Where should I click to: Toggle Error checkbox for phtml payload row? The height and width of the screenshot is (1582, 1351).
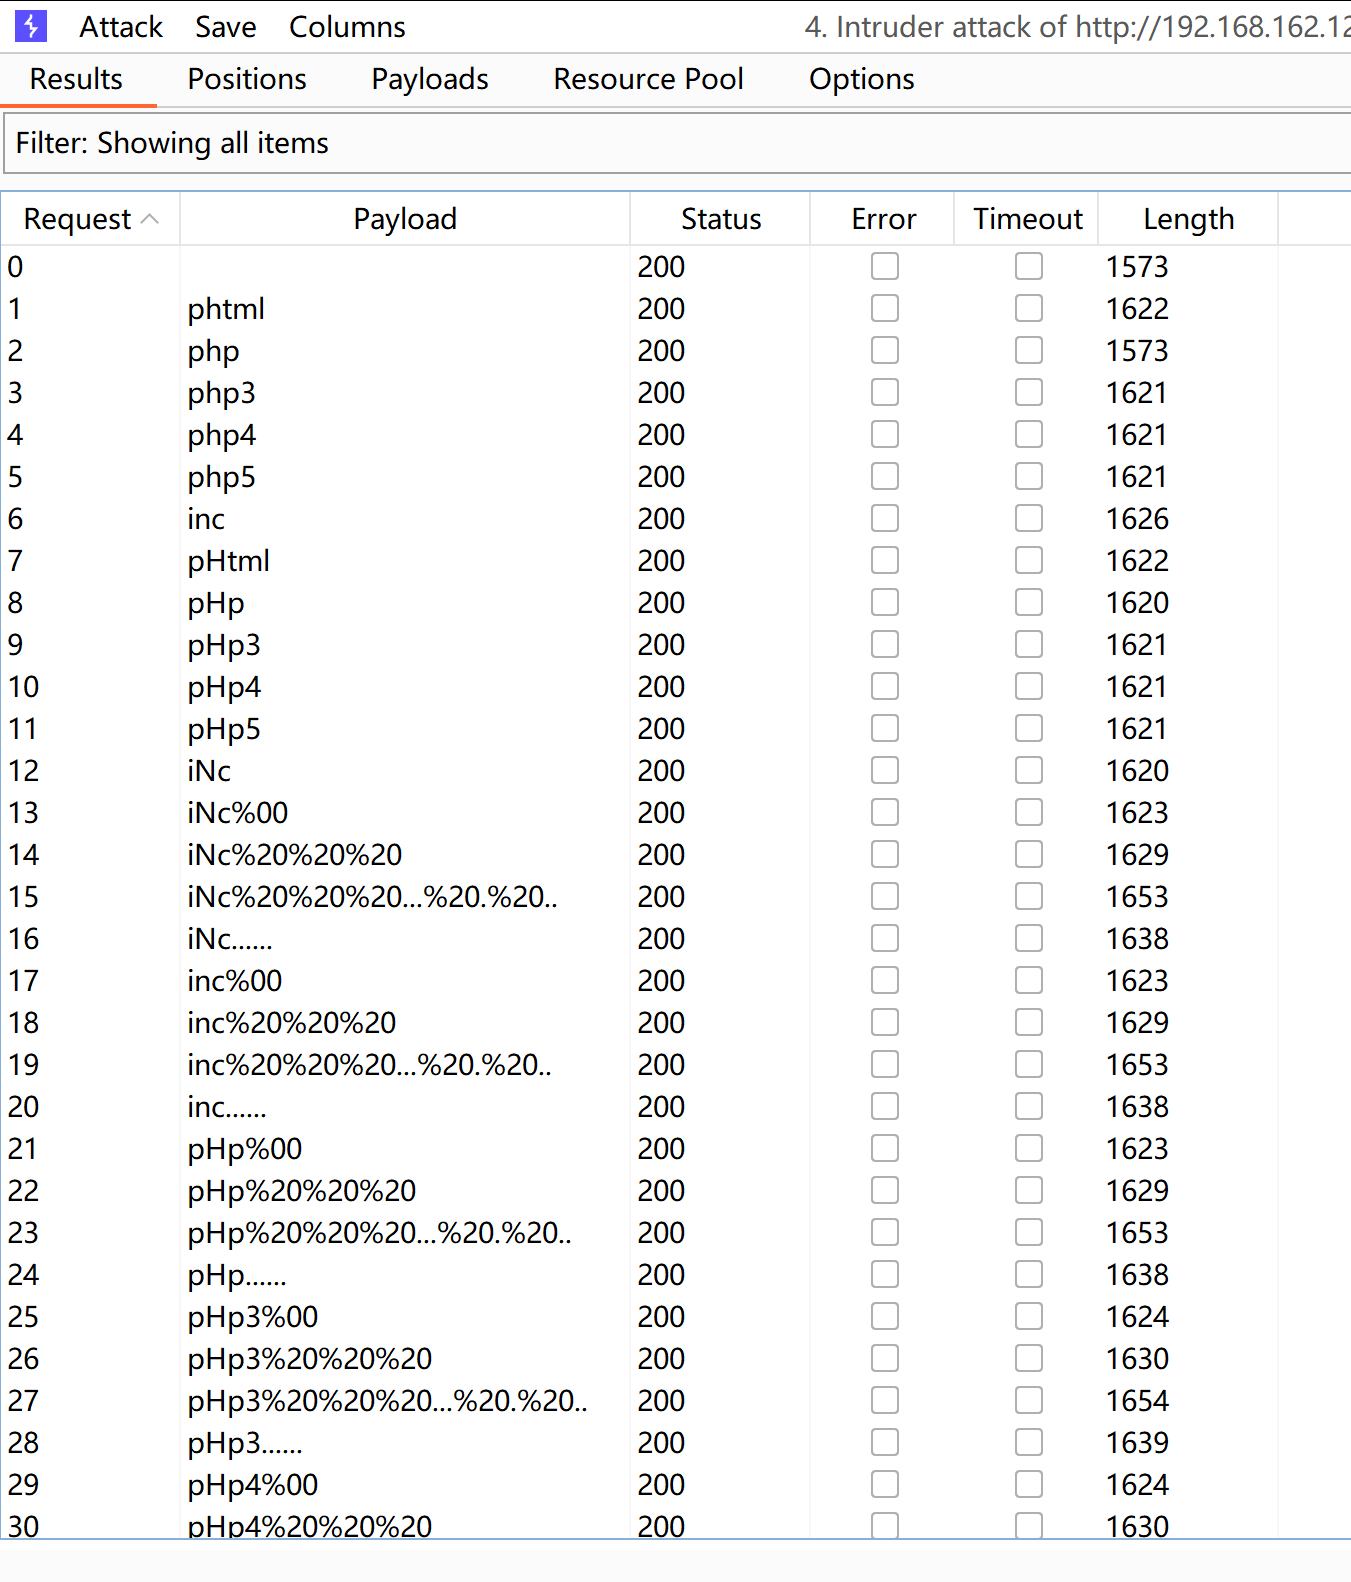coord(884,309)
